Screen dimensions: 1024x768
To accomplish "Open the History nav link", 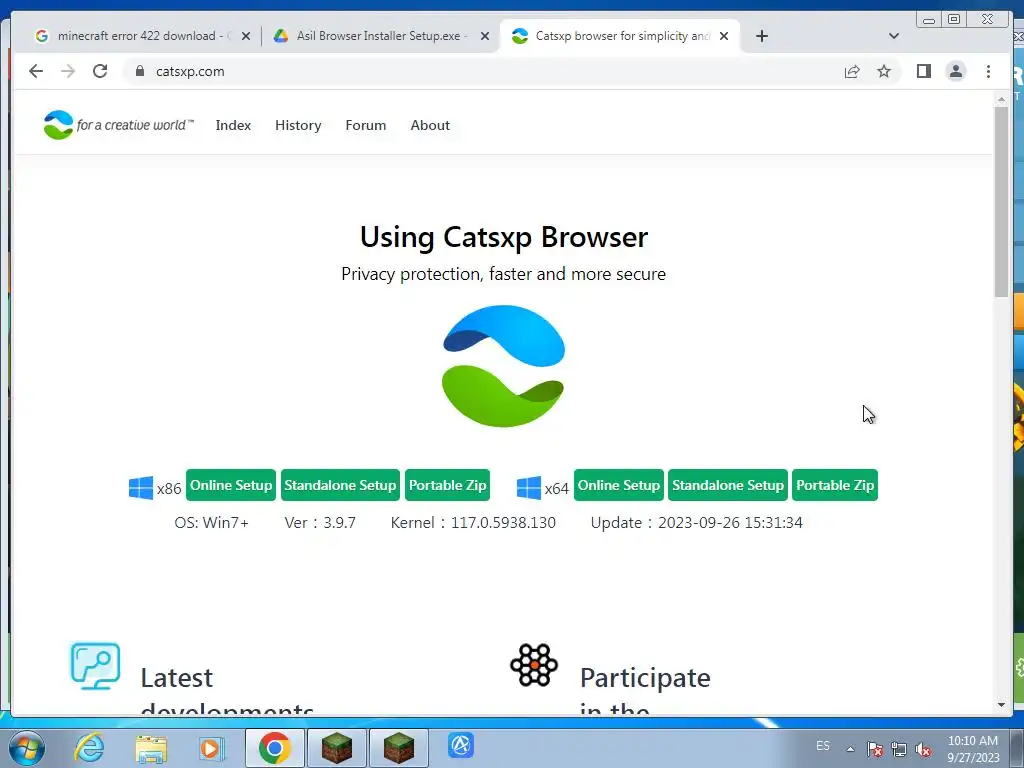I will 298,125.
